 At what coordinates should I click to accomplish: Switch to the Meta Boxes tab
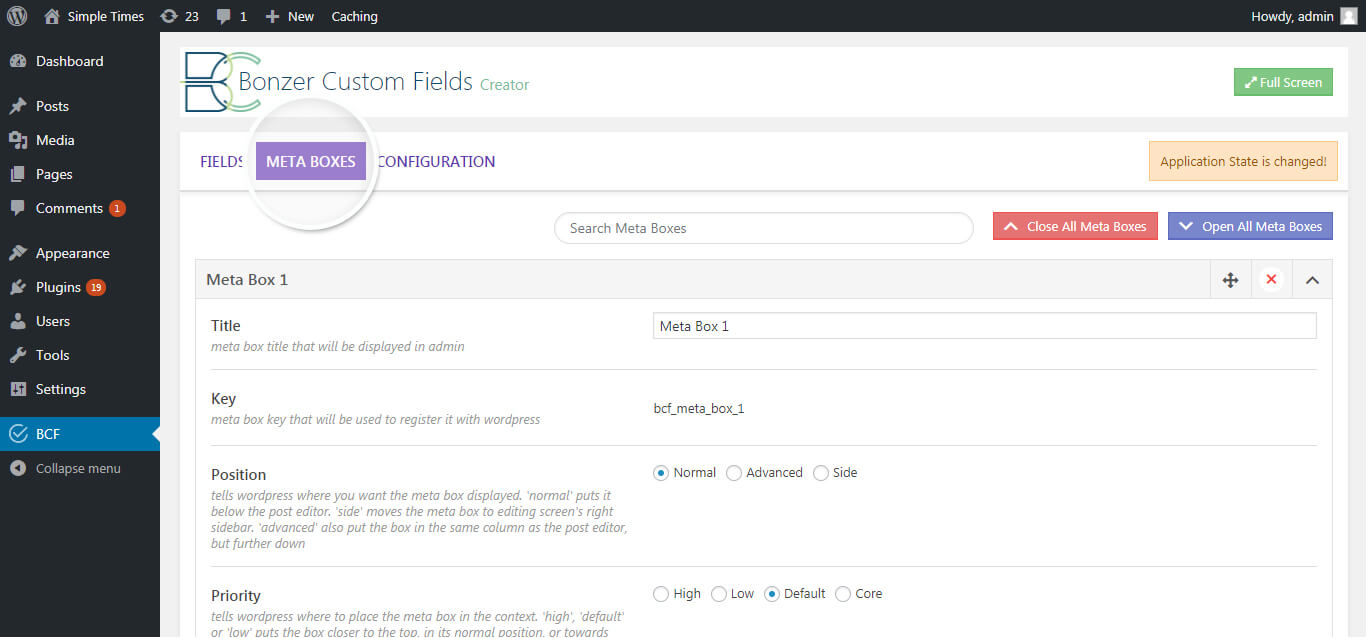click(x=311, y=161)
